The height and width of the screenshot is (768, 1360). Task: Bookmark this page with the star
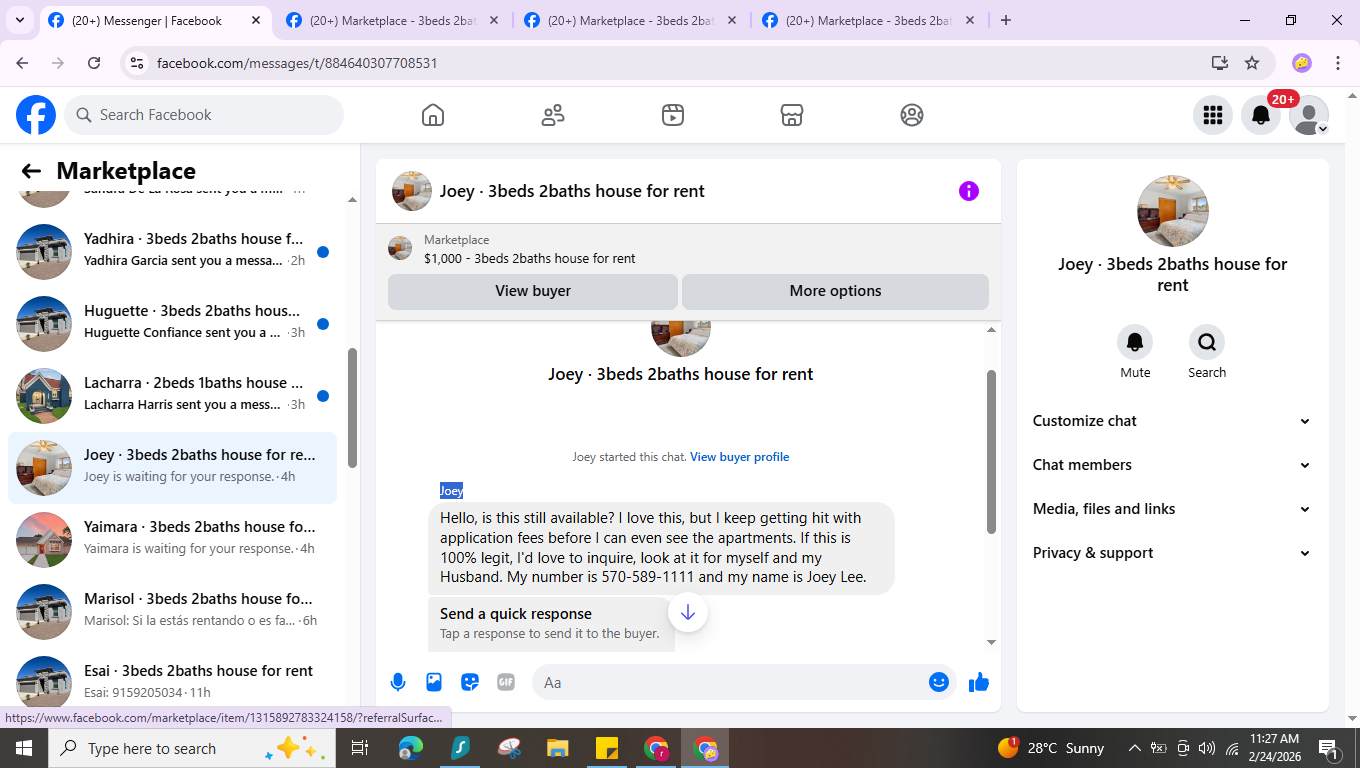point(1252,63)
